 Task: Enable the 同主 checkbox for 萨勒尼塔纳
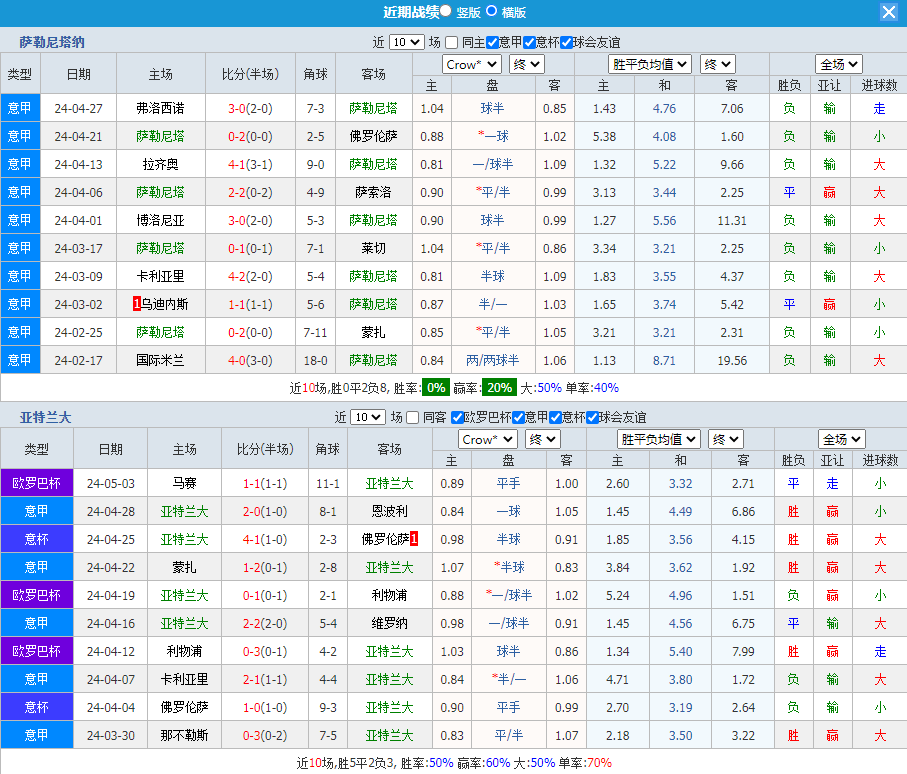[x=452, y=42]
